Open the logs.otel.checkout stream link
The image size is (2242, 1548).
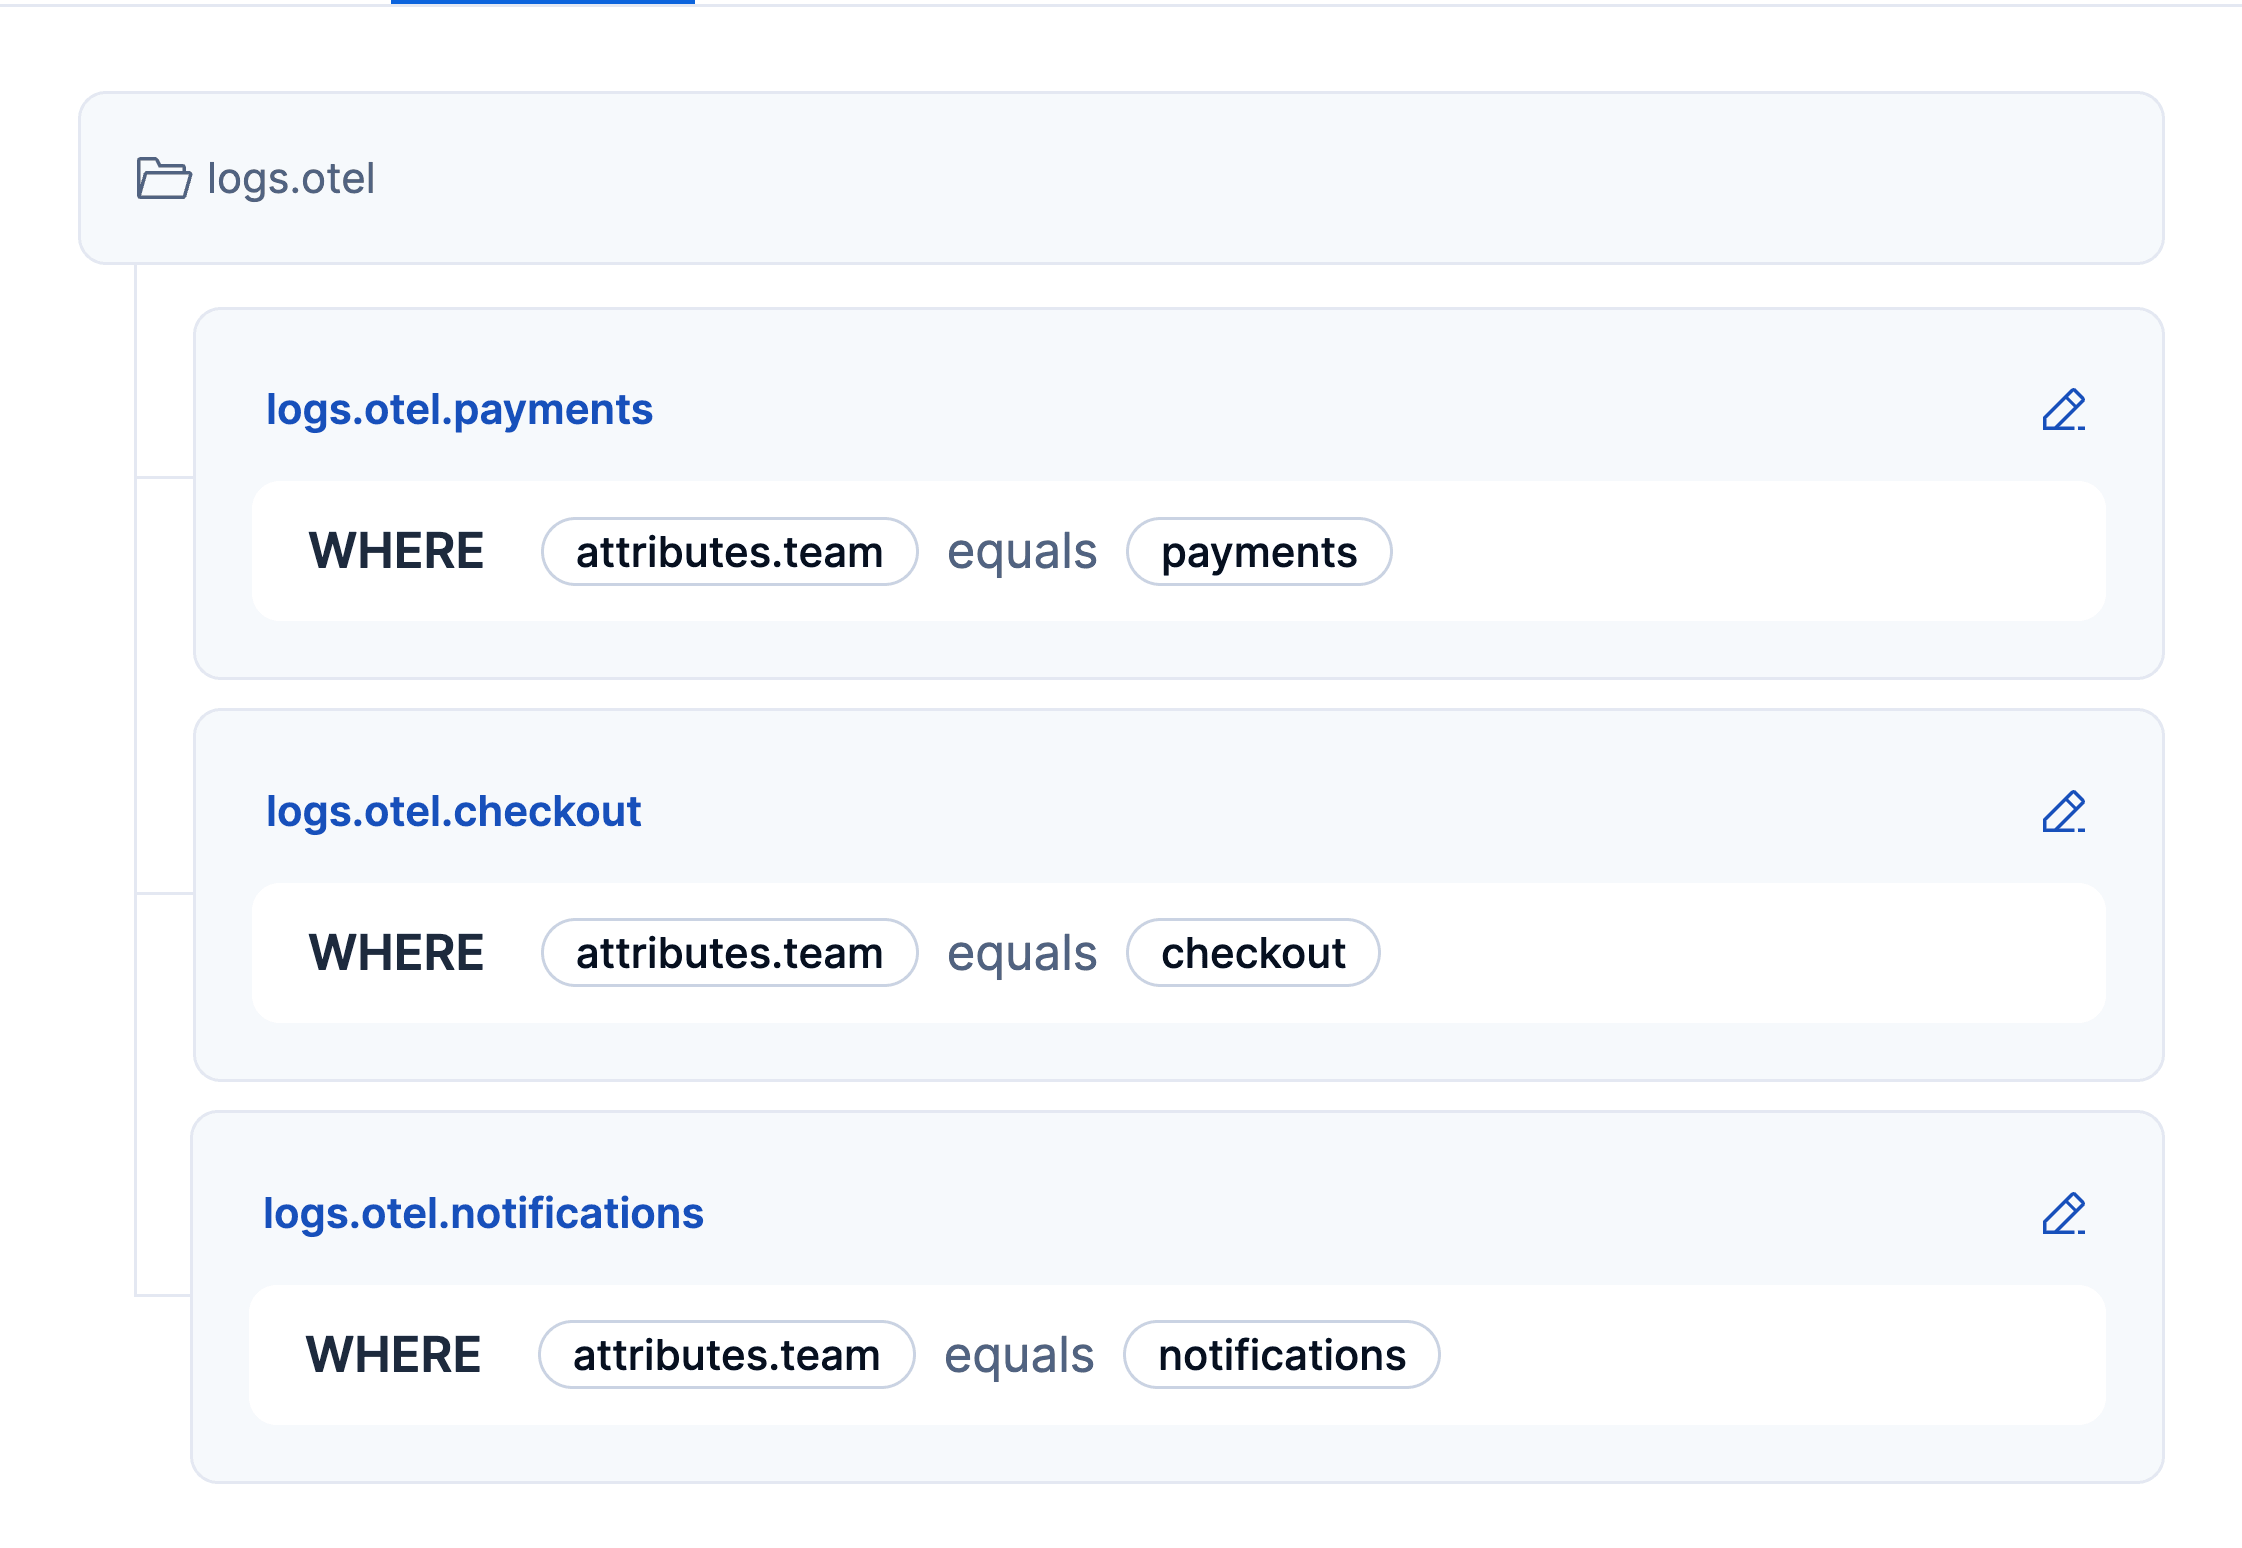pyautogui.click(x=453, y=811)
